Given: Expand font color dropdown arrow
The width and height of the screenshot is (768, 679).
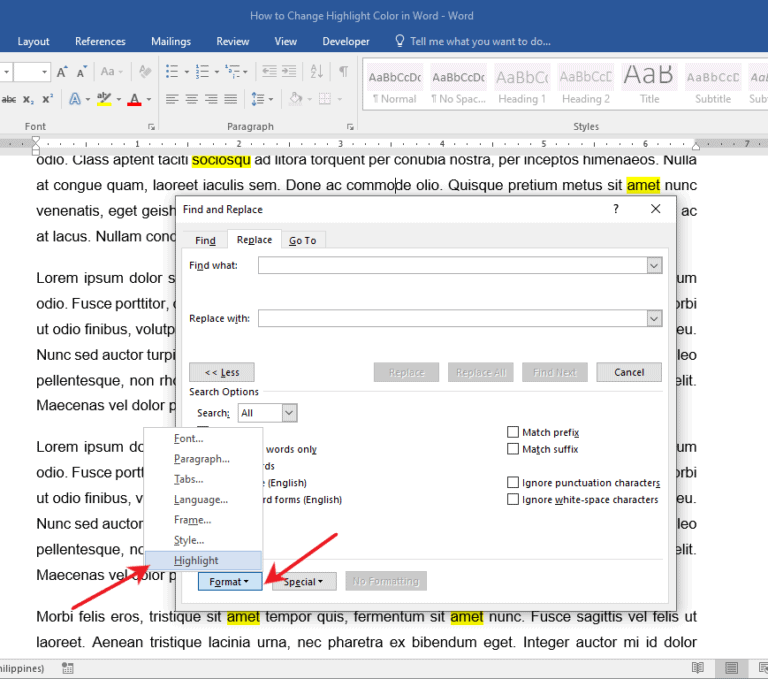Looking at the screenshot, I should click(149, 99).
